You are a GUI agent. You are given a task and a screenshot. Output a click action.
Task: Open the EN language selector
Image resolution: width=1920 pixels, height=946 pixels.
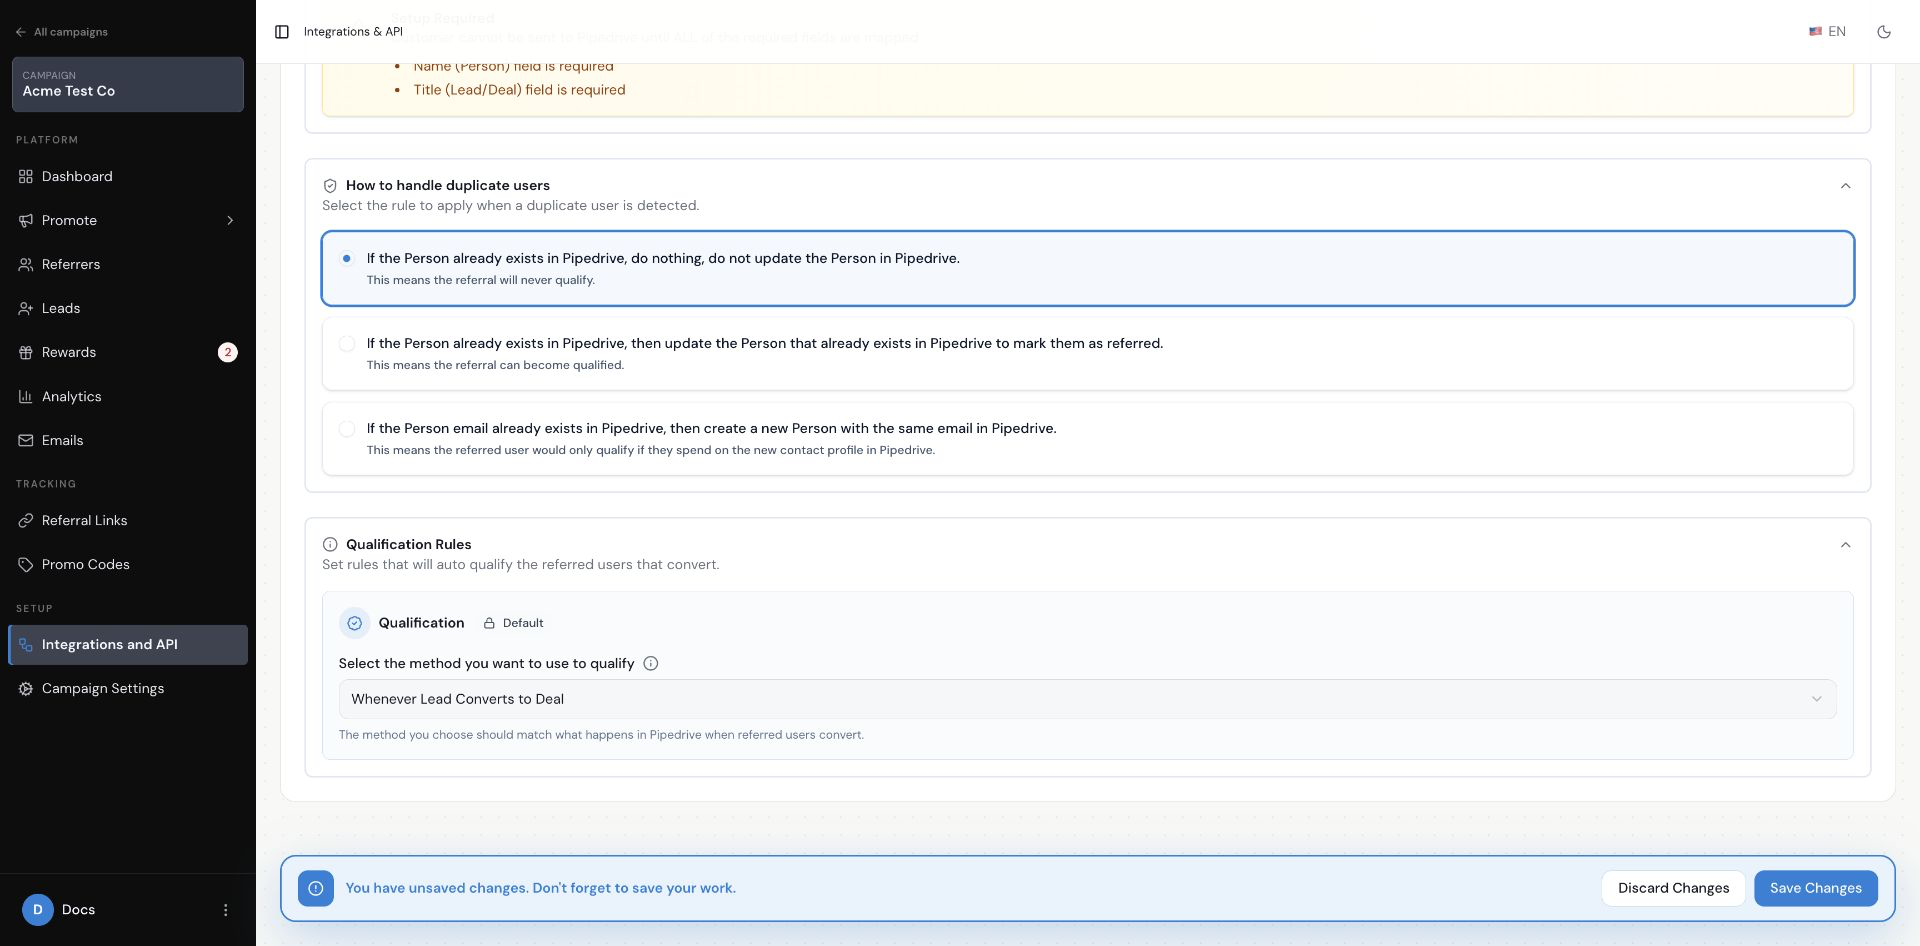click(1827, 32)
